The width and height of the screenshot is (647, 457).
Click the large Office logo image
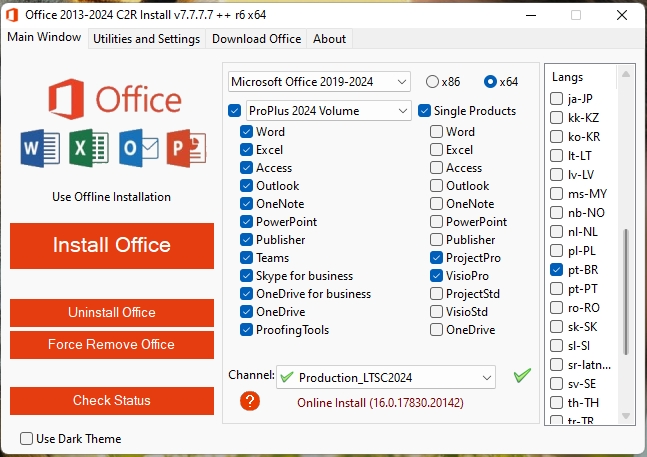115,99
